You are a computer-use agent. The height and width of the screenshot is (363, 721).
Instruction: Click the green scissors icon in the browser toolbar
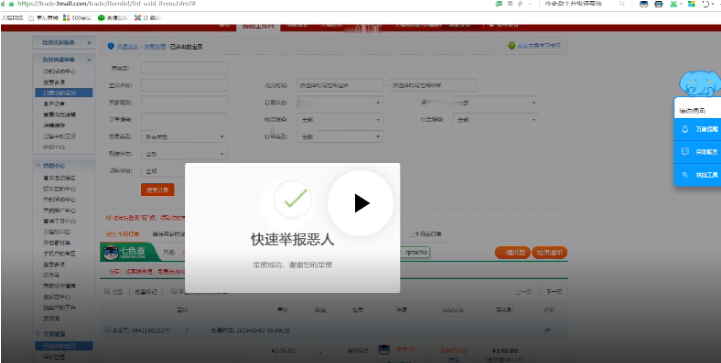click(x=674, y=4)
